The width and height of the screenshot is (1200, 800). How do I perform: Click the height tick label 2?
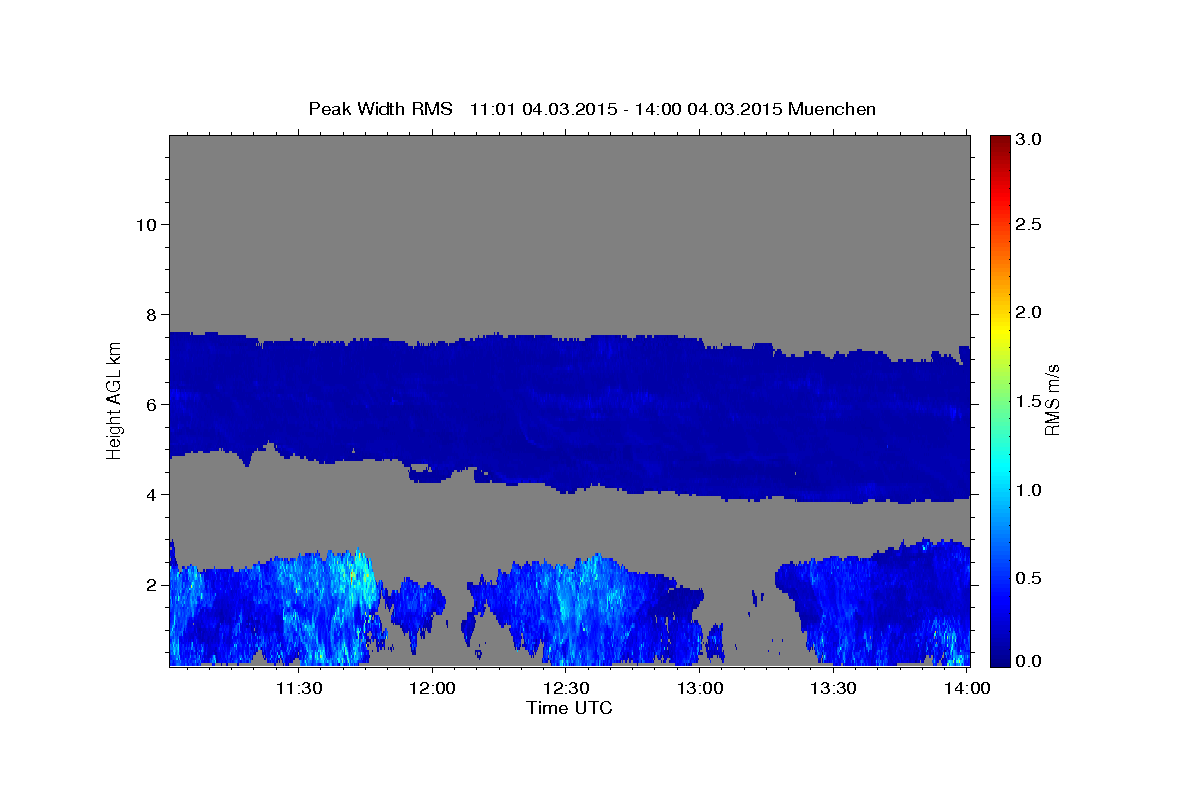151,585
